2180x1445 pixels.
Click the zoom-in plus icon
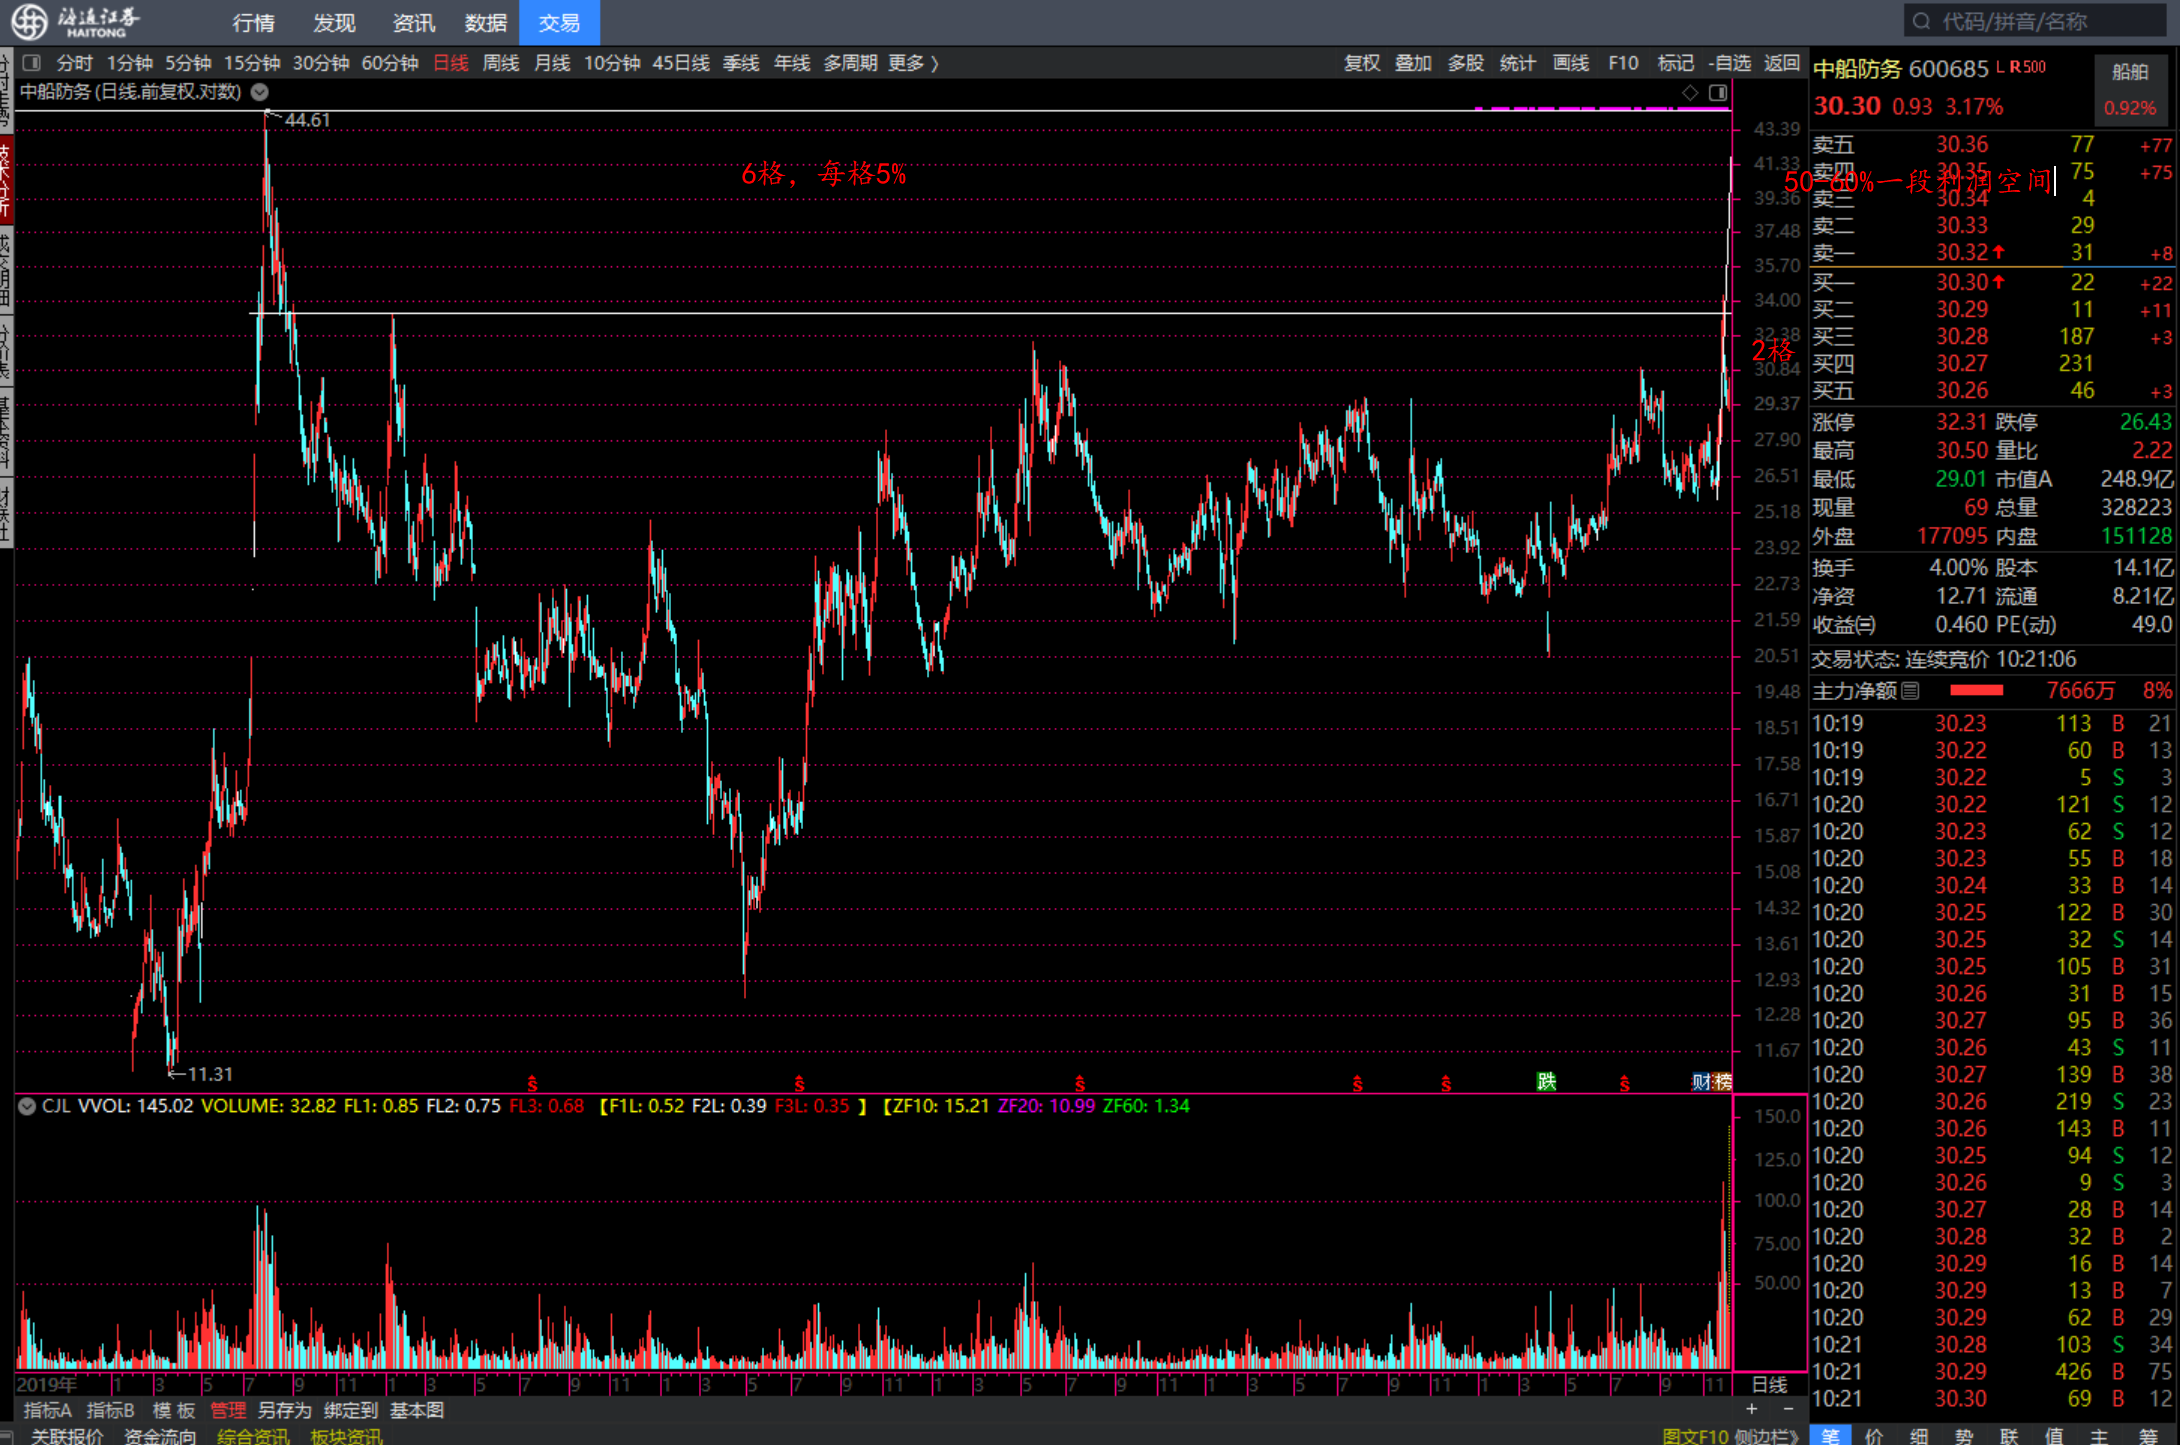coord(1751,1409)
